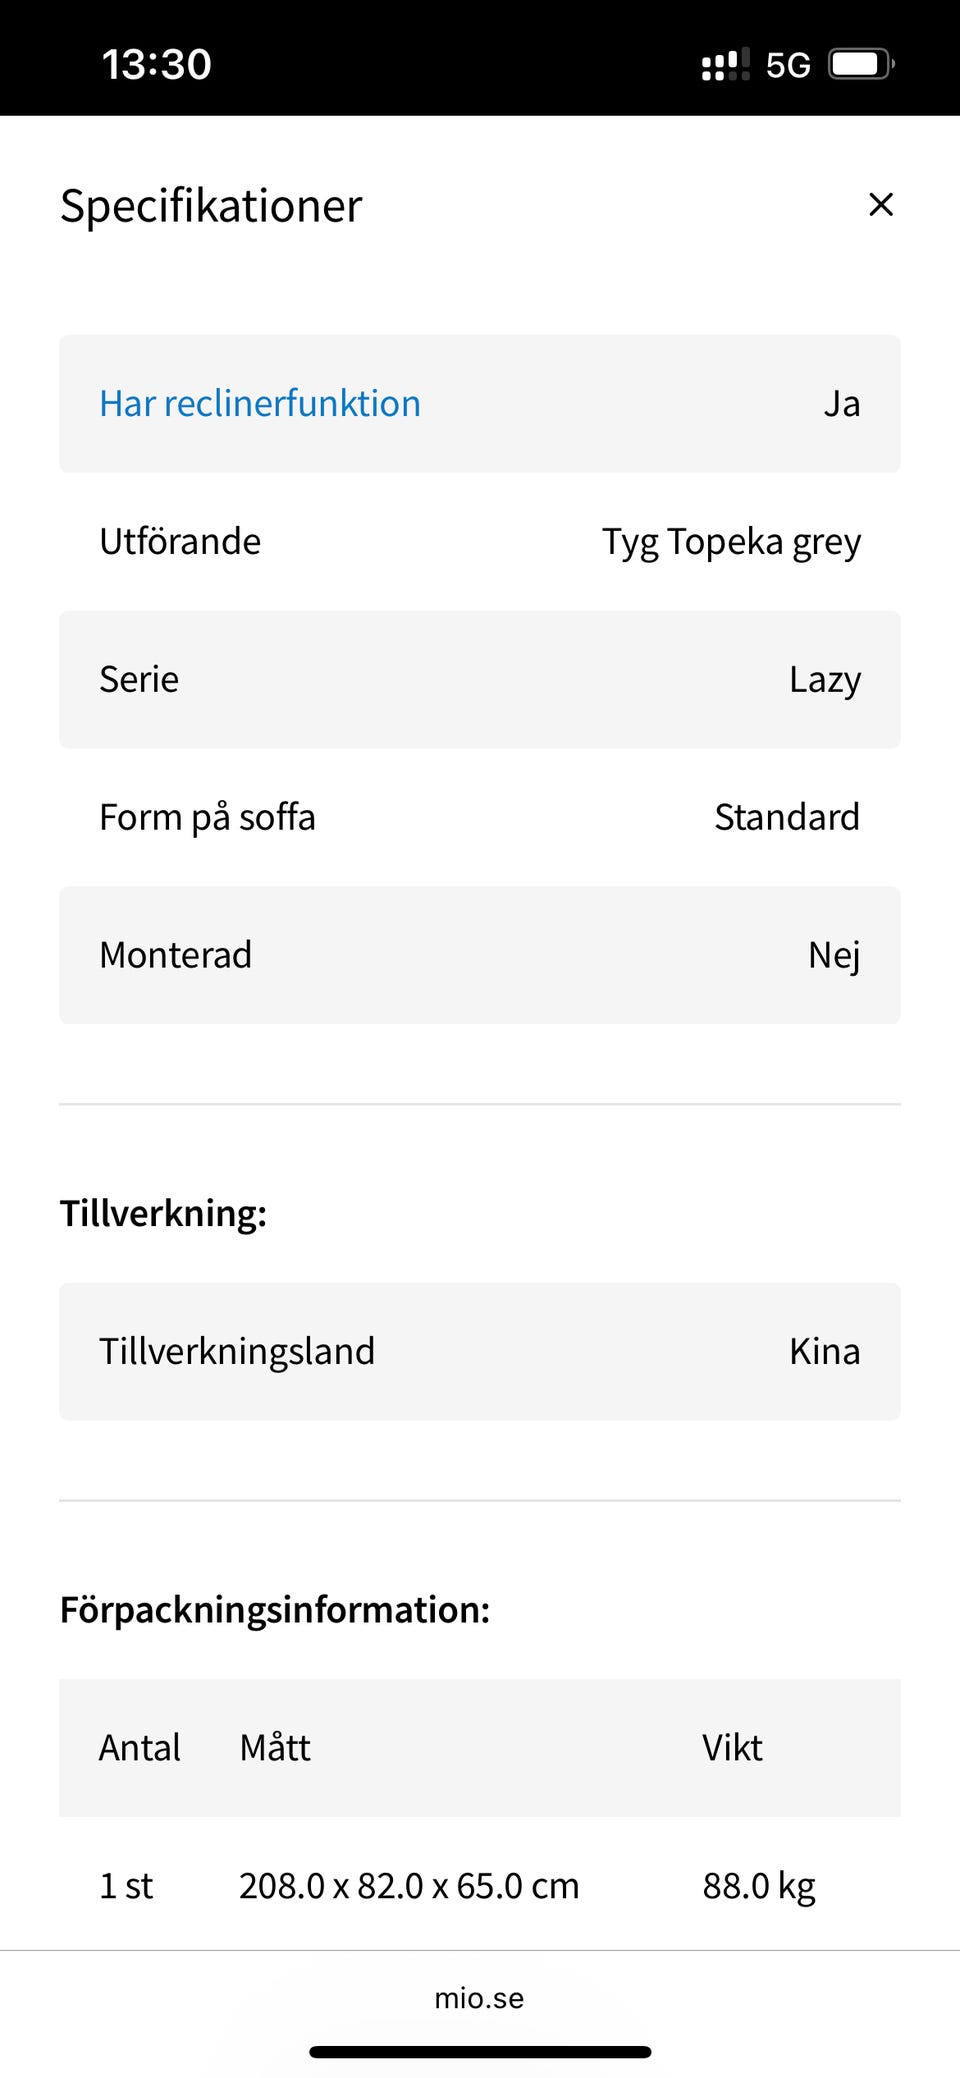Tap the Tillverkningsland row label
960x2078 pixels.
coord(237,1352)
